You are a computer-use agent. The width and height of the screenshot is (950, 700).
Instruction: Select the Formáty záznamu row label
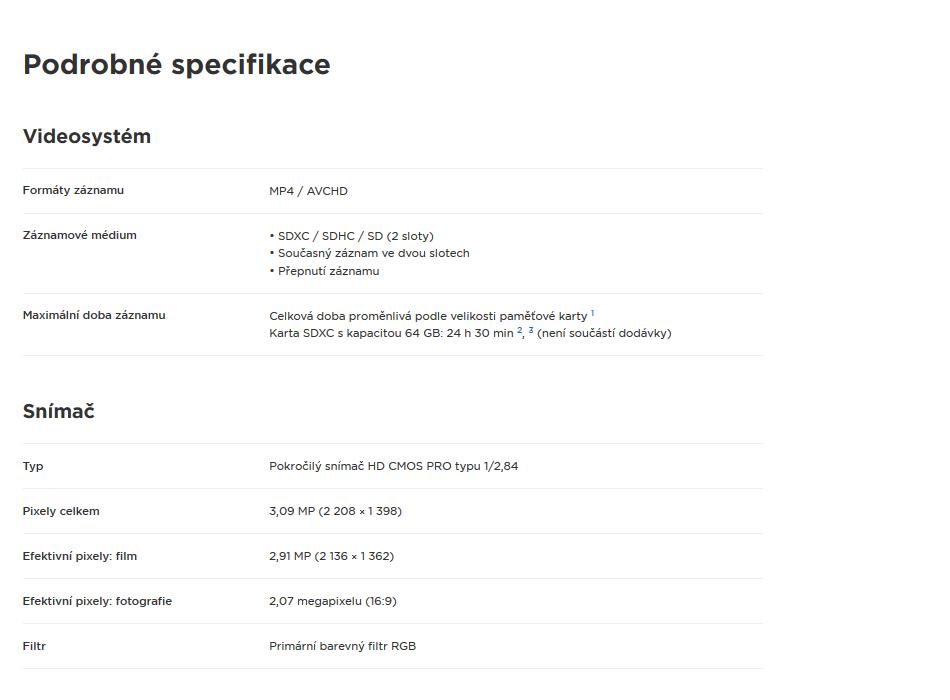[x=73, y=190]
